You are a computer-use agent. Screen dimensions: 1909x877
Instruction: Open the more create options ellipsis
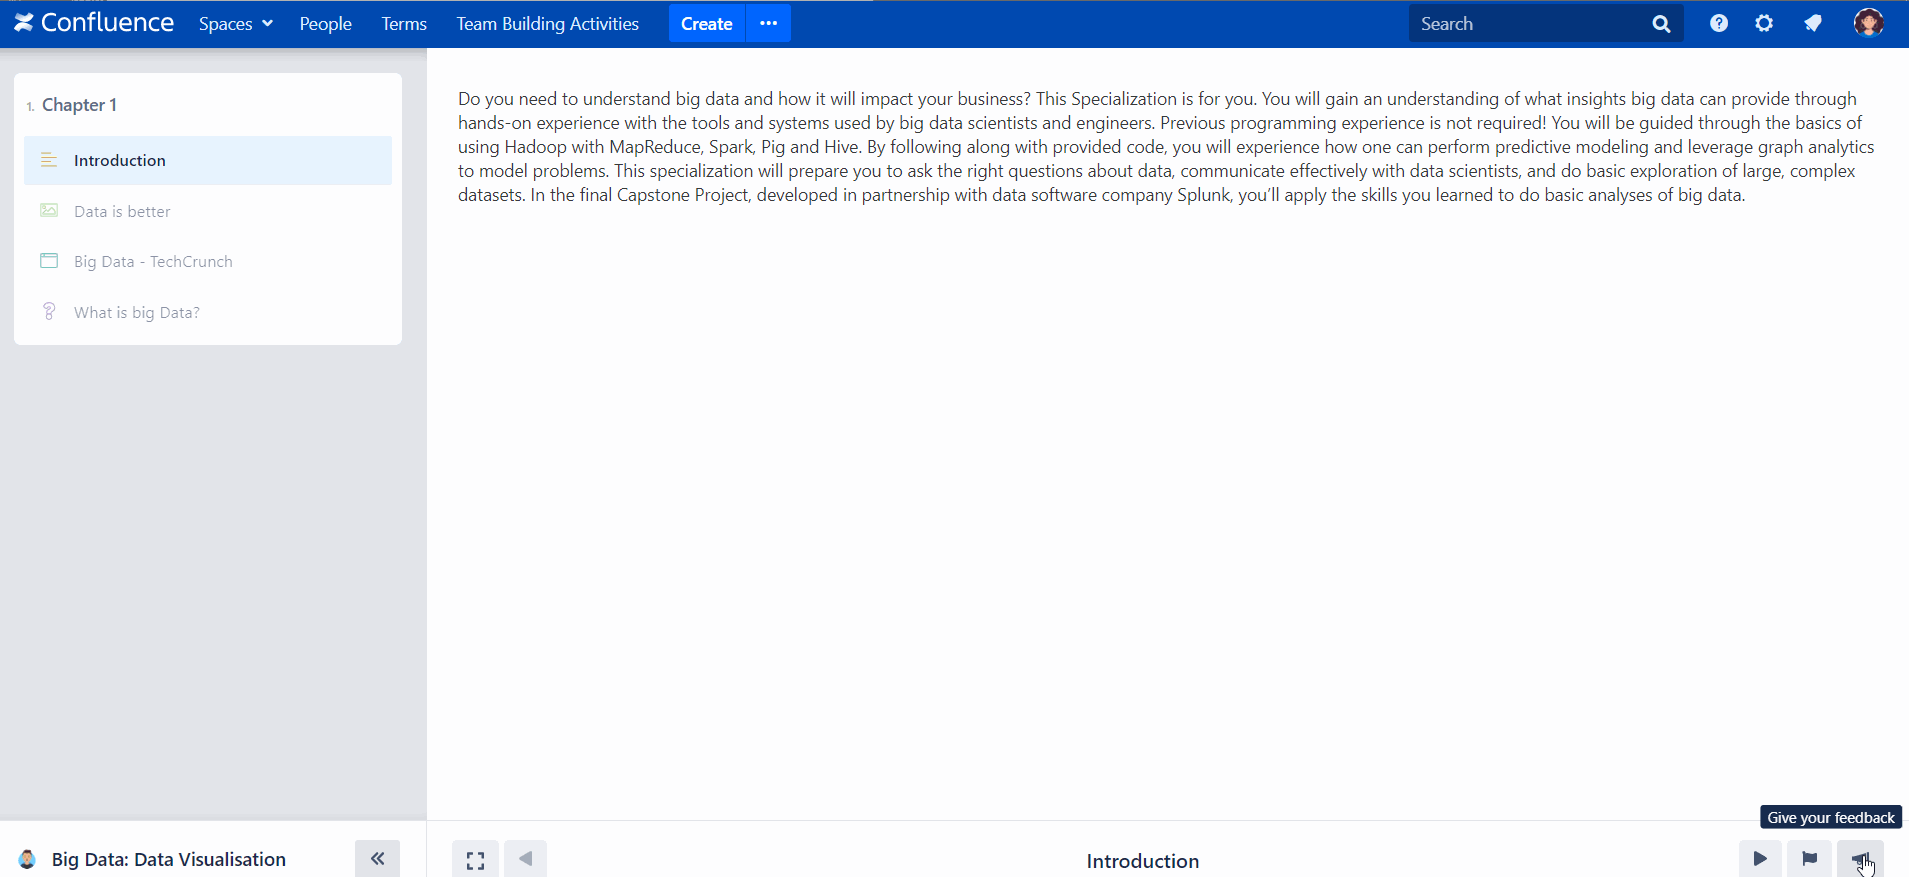coord(768,24)
